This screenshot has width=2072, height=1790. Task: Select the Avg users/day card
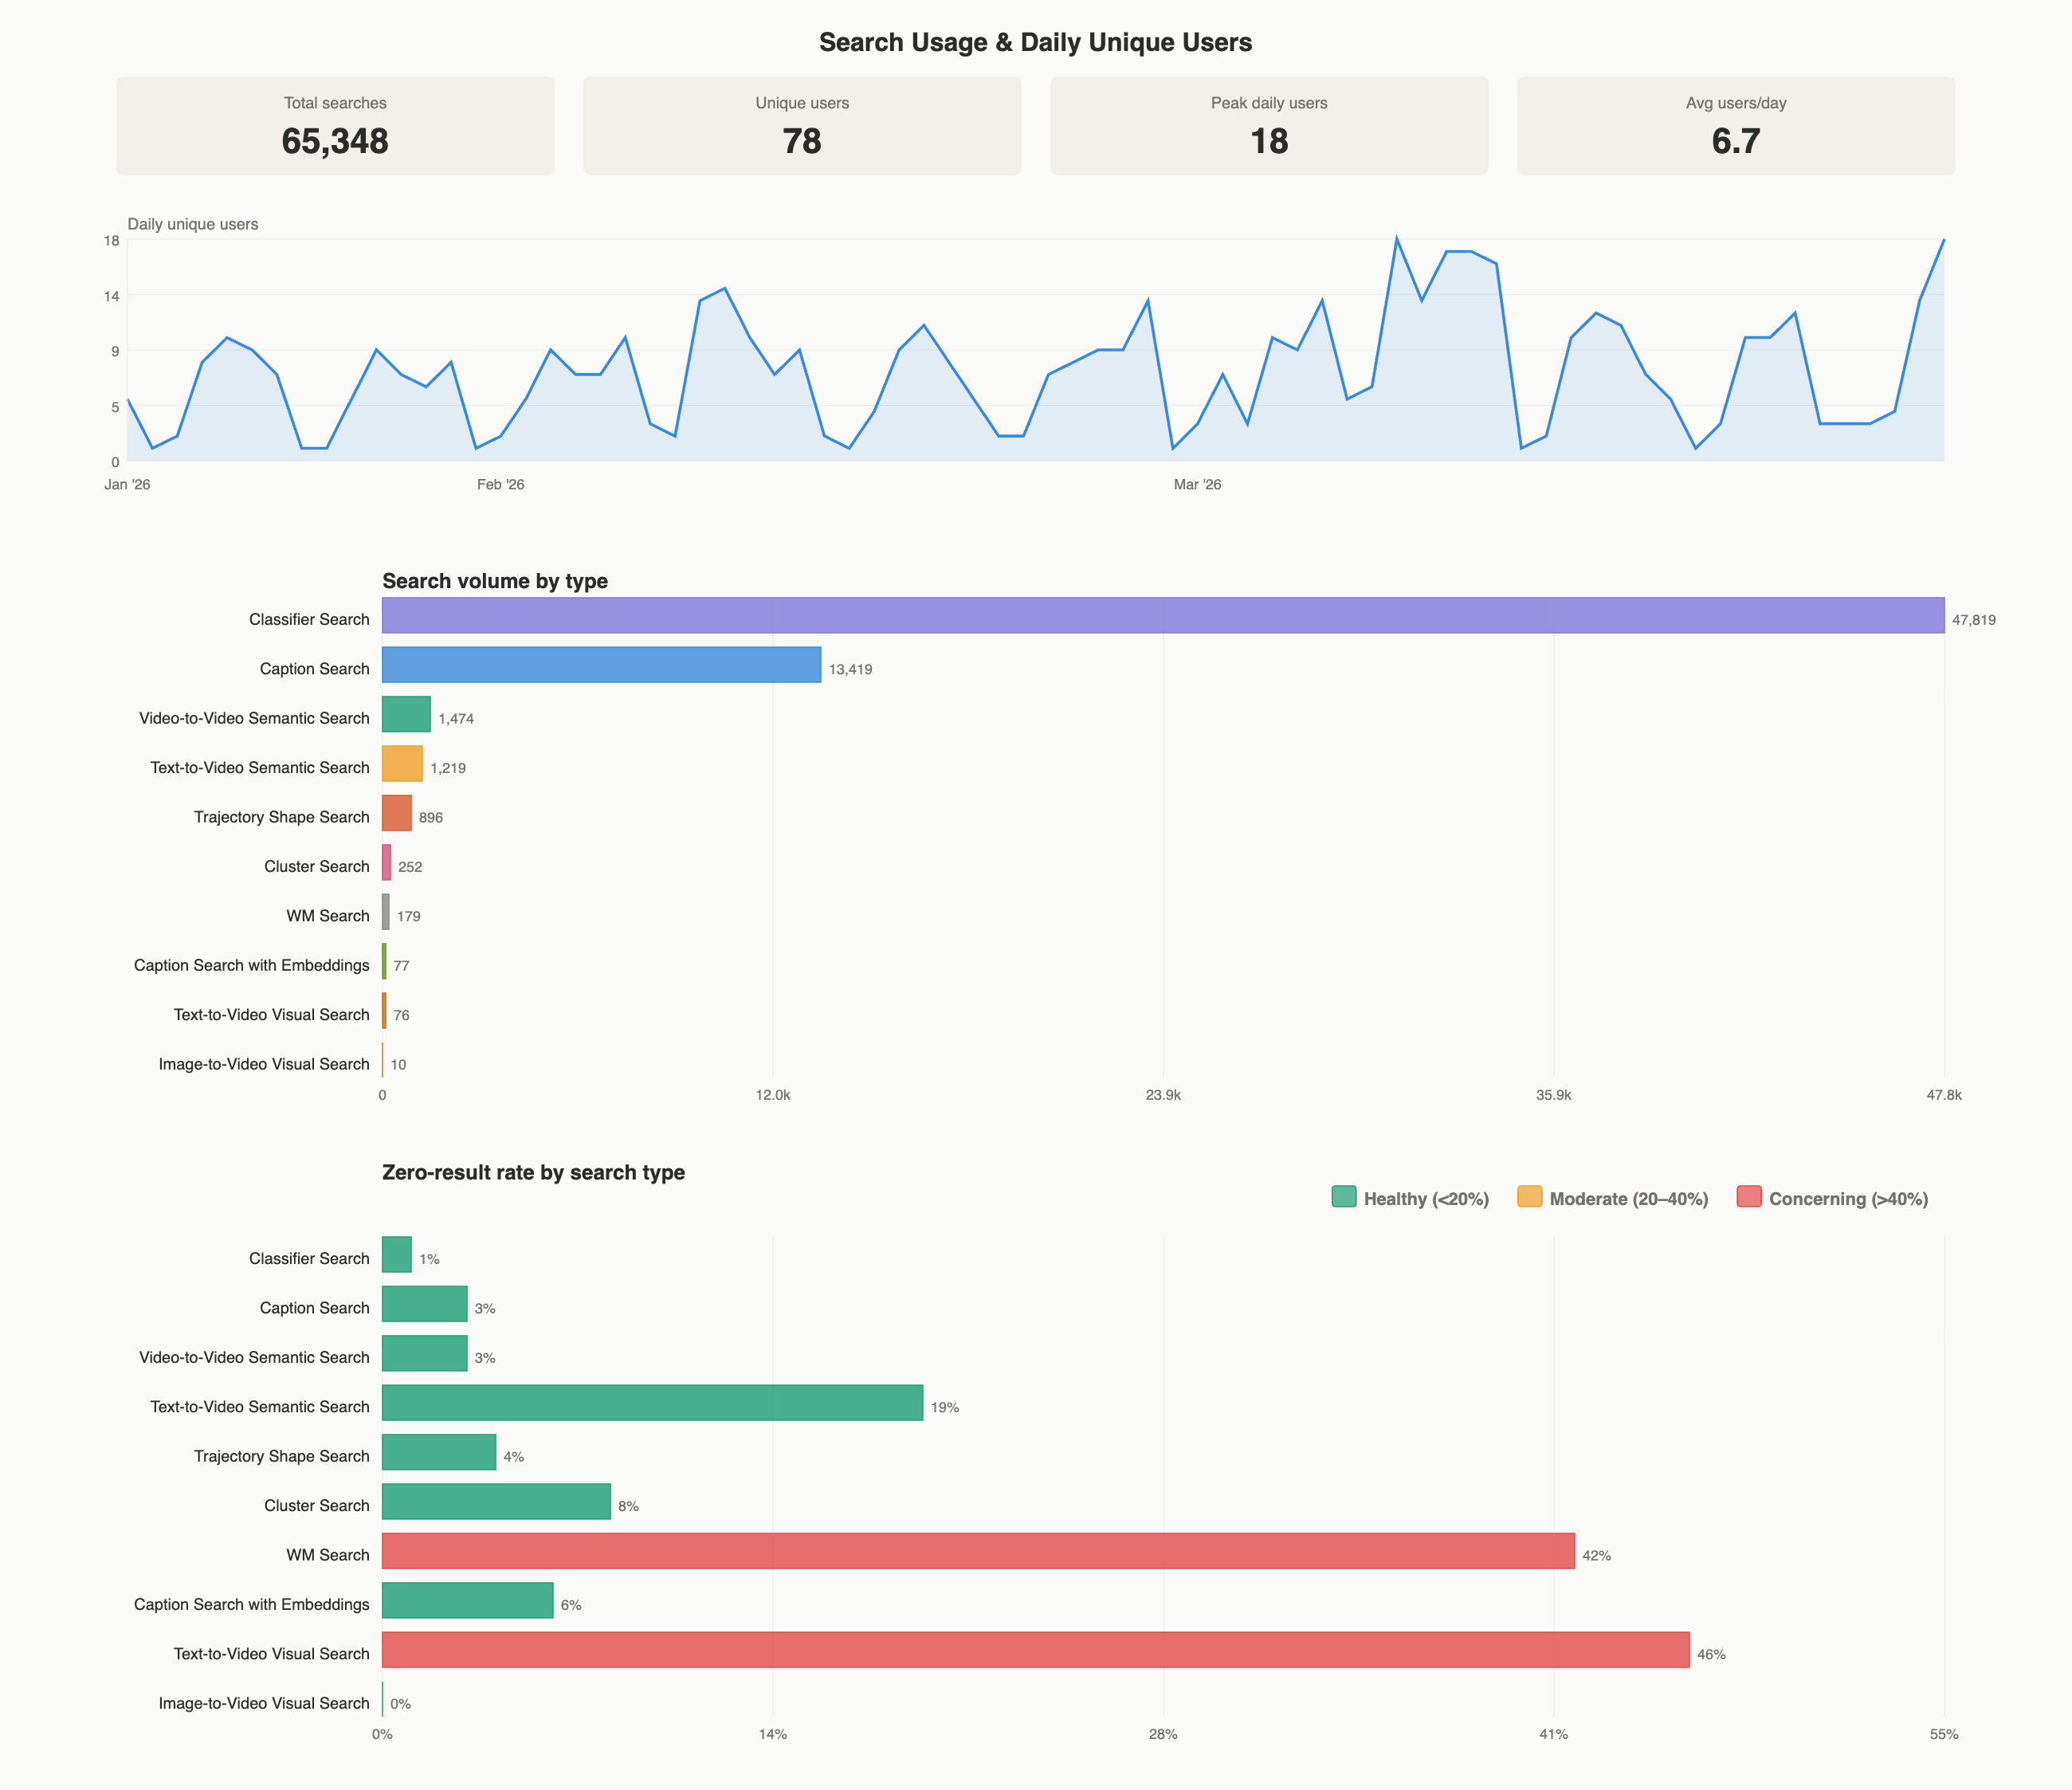[x=1736, y=126]
